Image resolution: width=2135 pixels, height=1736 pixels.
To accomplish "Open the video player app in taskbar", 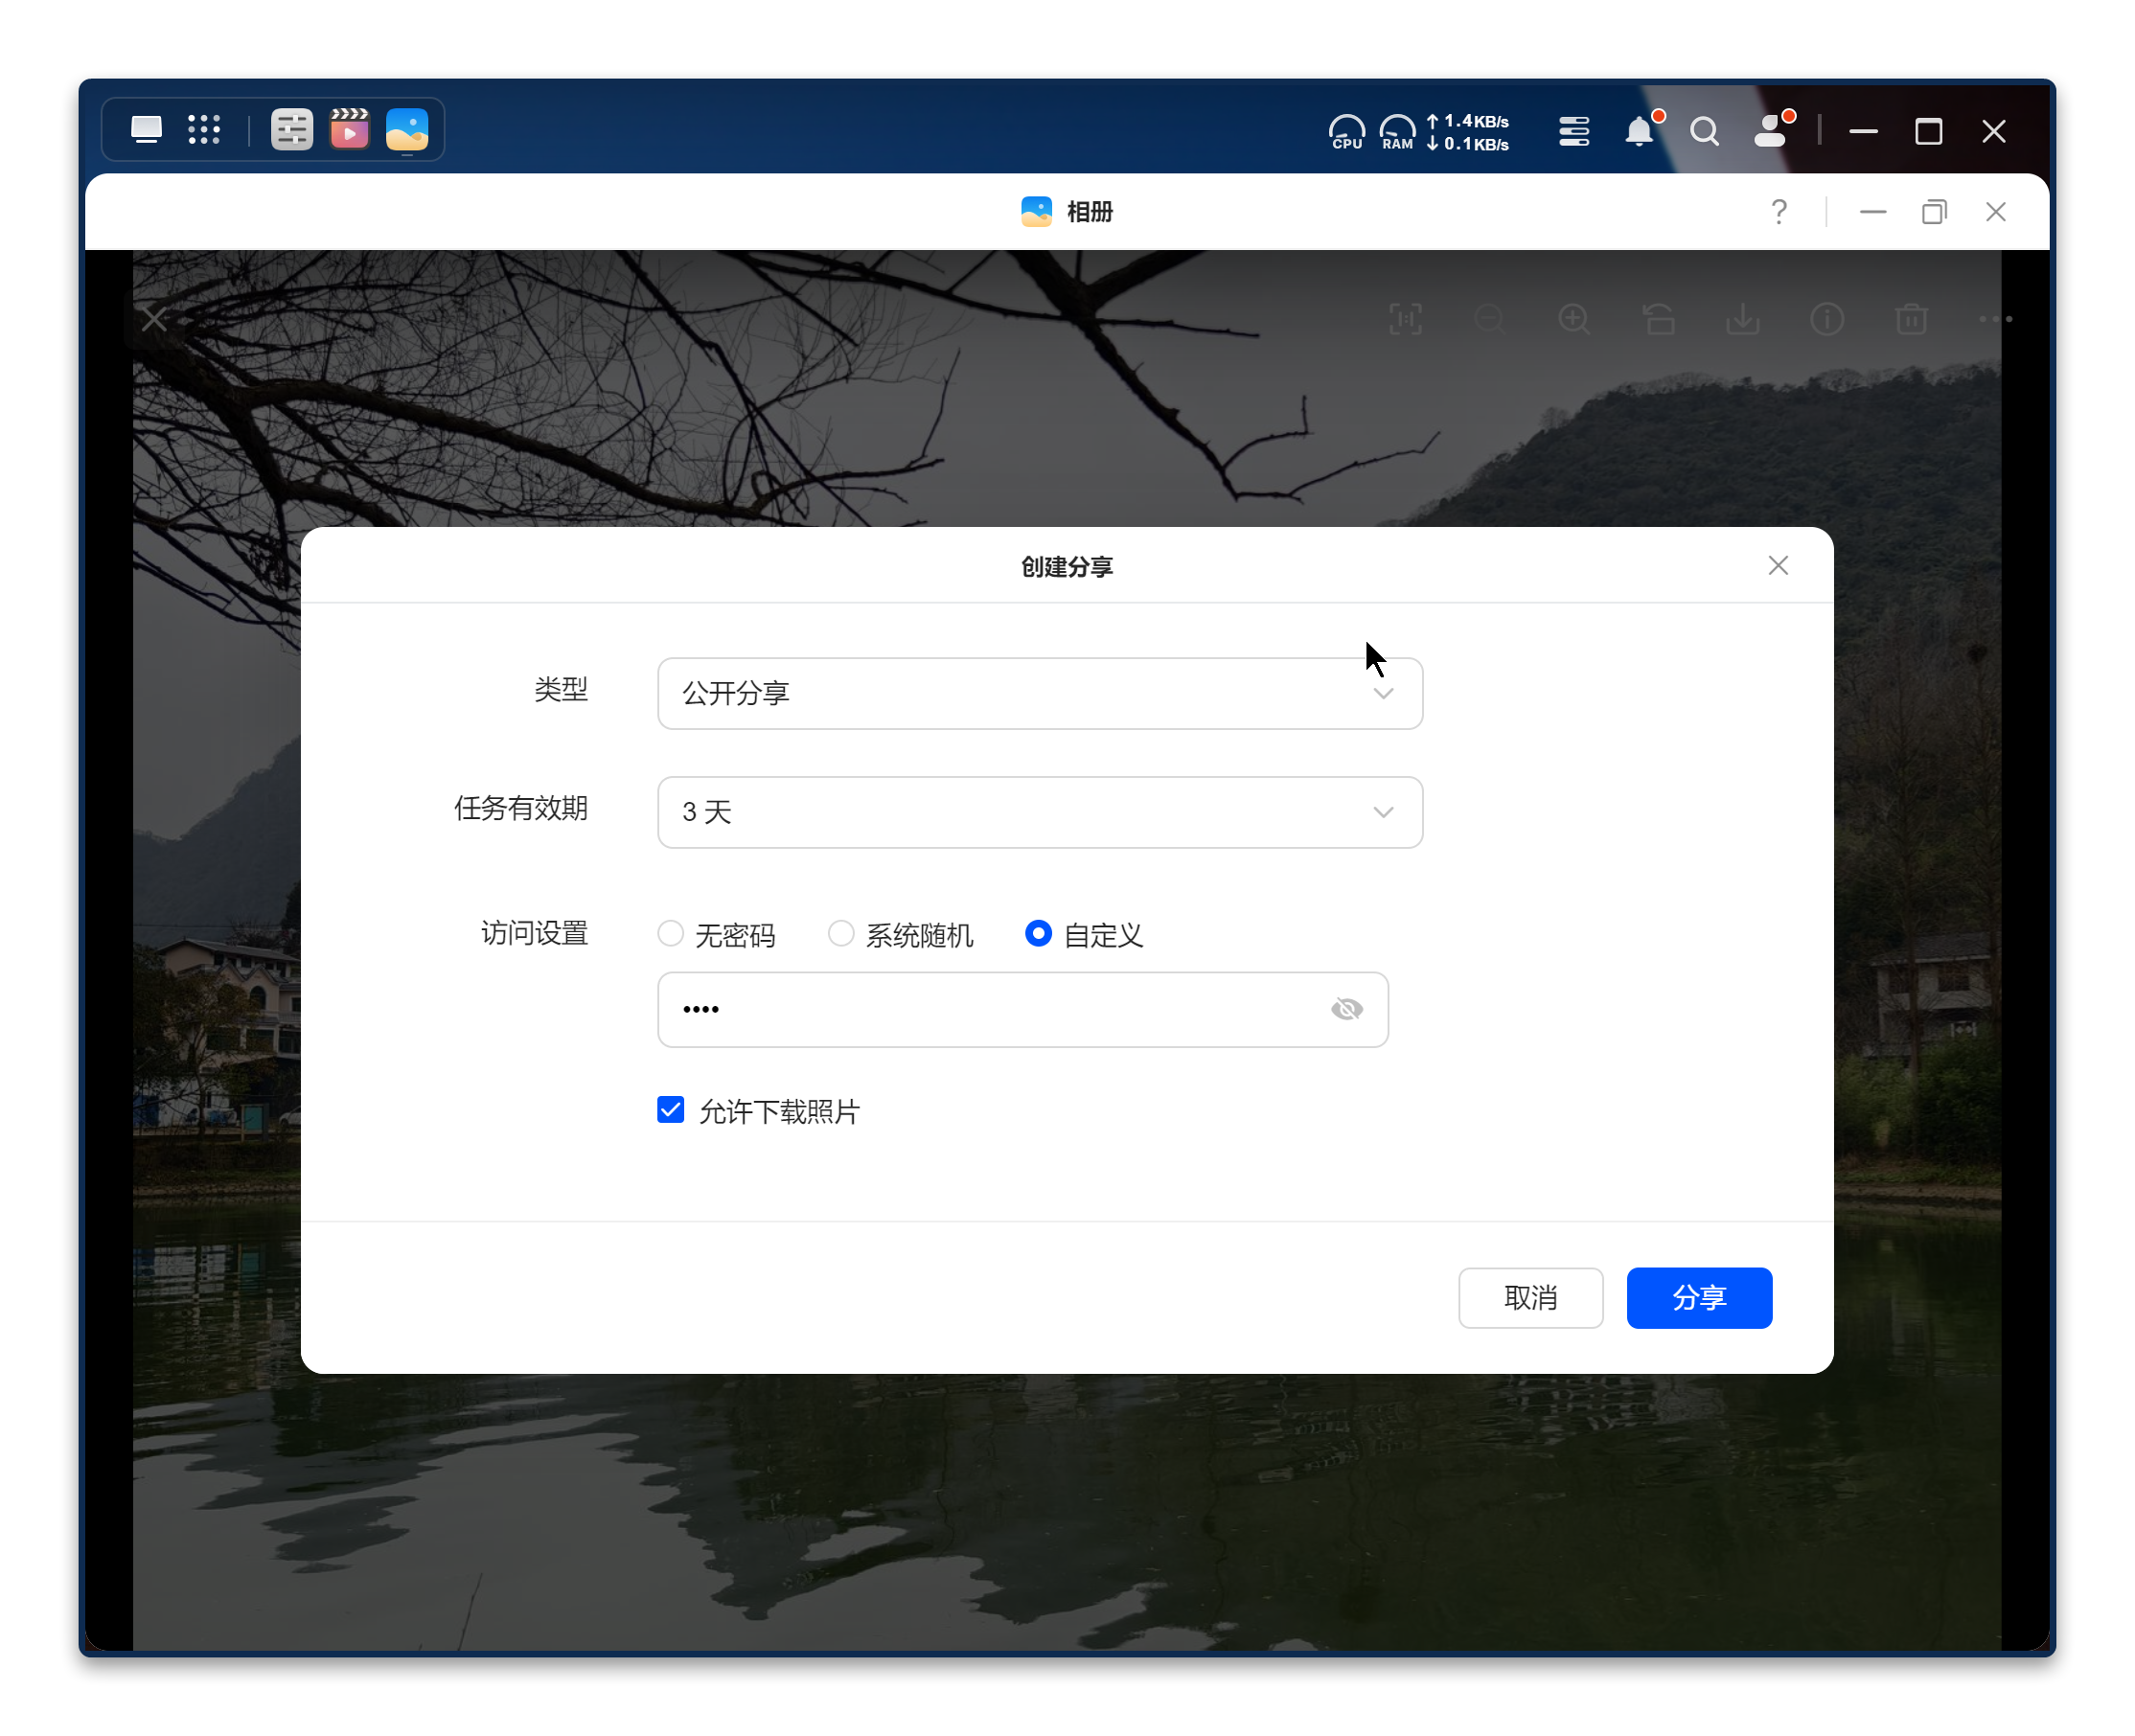I will click(349, 129).
